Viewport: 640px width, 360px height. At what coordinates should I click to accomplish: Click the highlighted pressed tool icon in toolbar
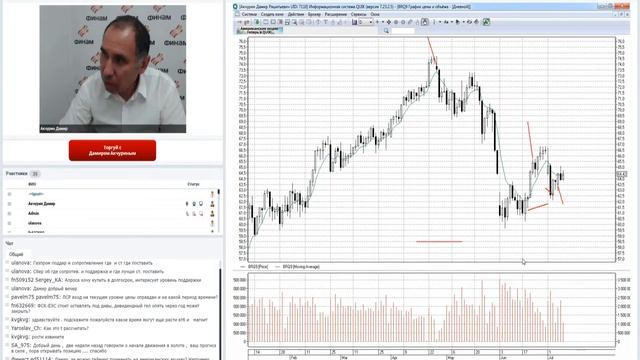[424, 22]
